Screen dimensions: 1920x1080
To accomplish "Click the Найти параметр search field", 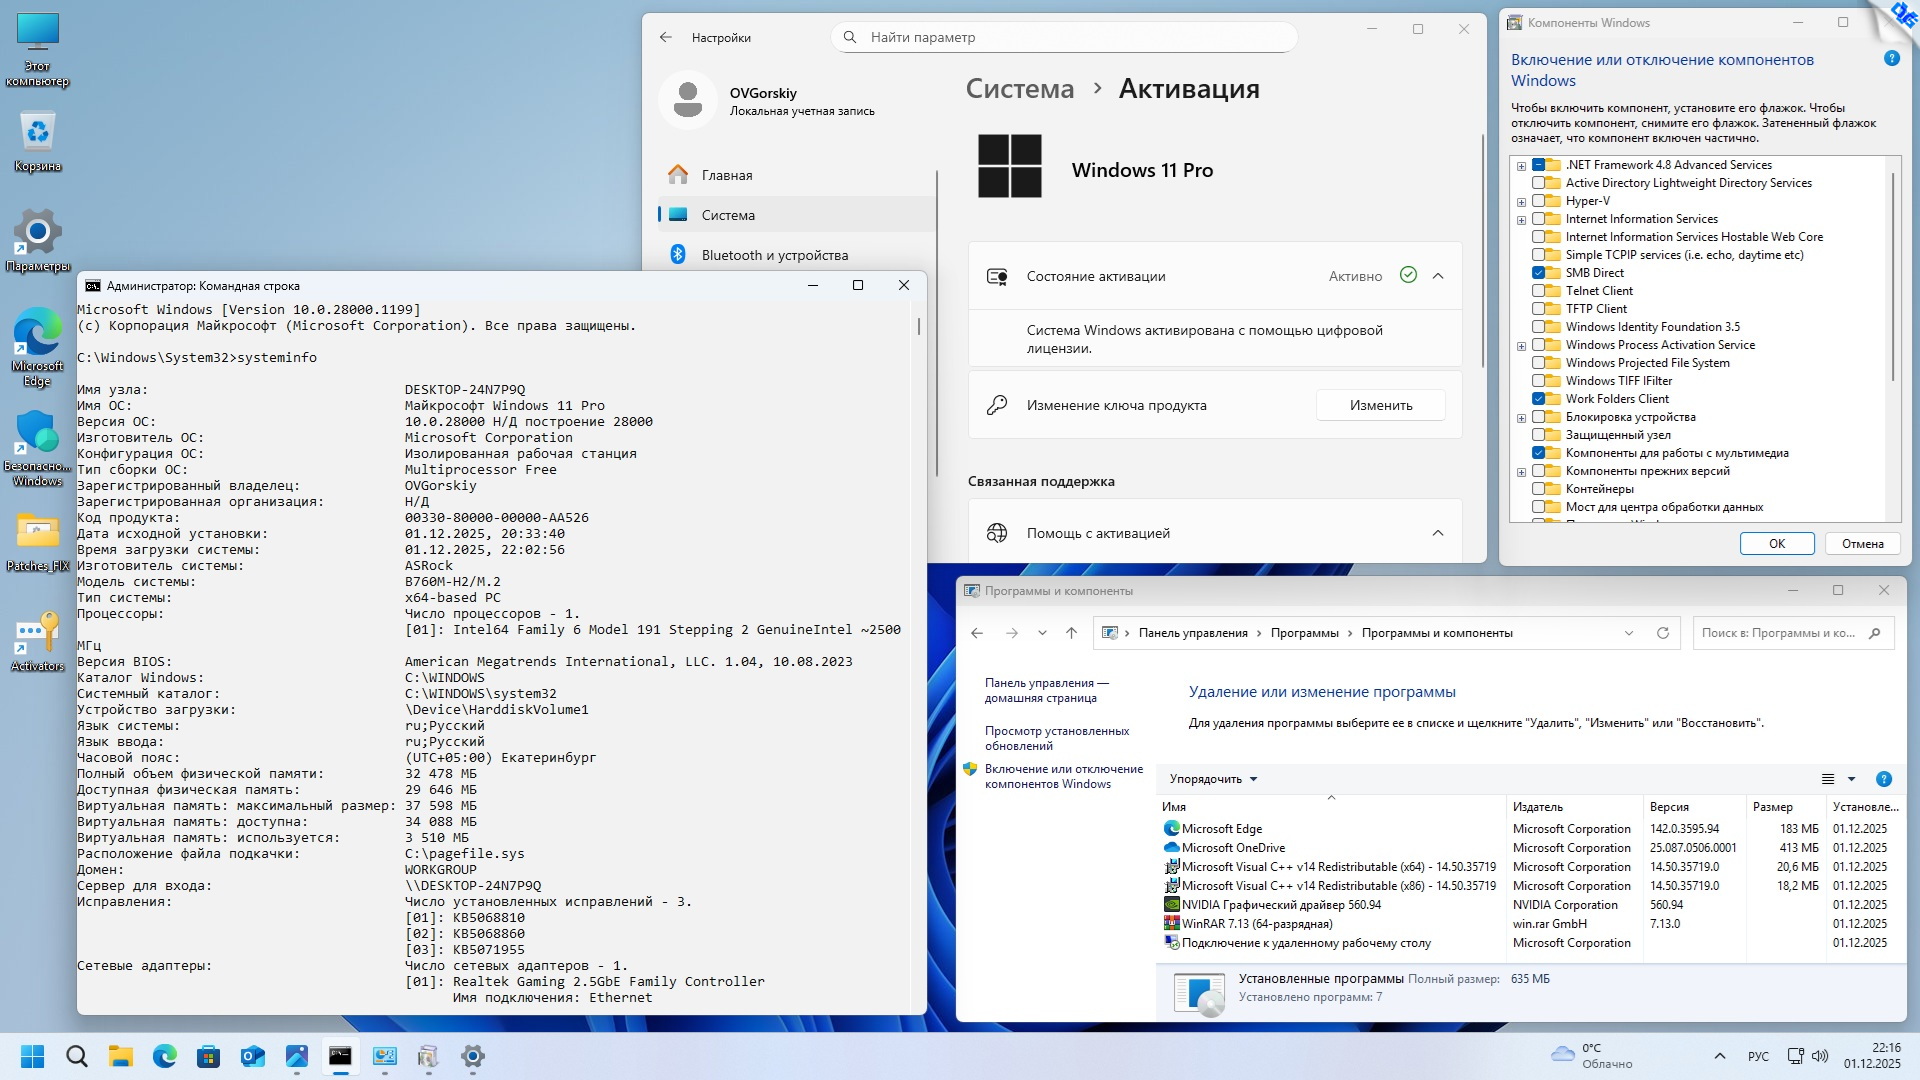I will point(1065,37).
